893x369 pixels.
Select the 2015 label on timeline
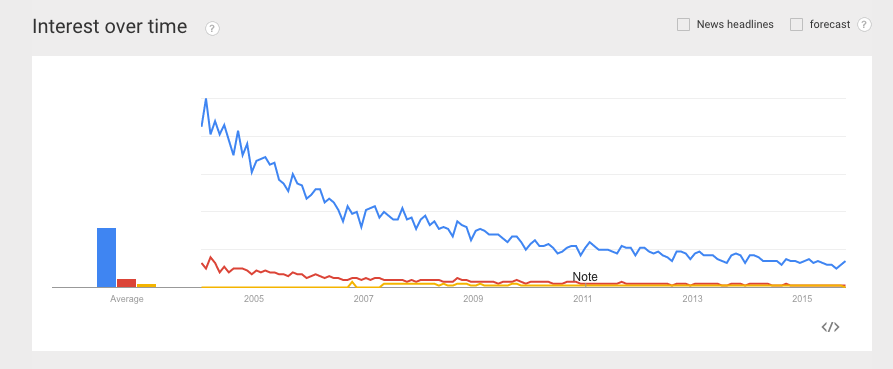tap(802, 299)
